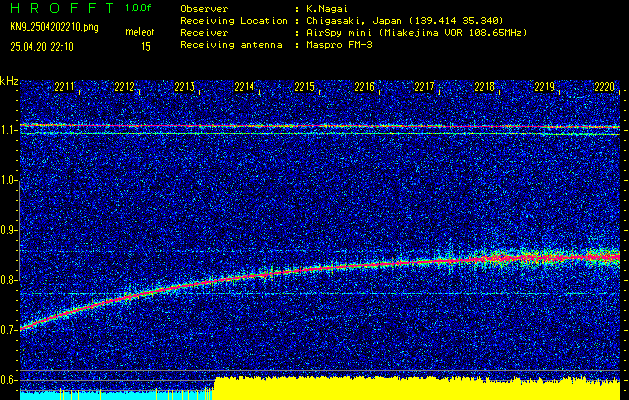This screenshot has height=400, width=629.
Task: Click the Receiving Location label
Action: (234, 21)
